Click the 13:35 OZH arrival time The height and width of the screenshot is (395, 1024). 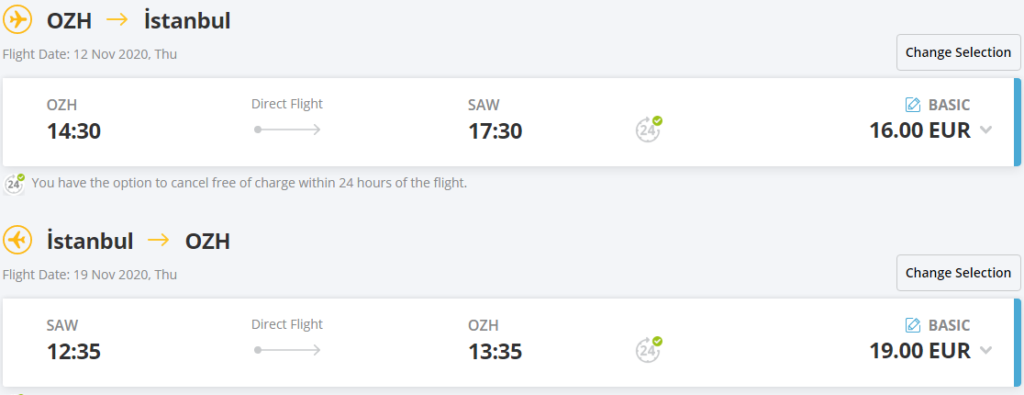tap(495, 353)
